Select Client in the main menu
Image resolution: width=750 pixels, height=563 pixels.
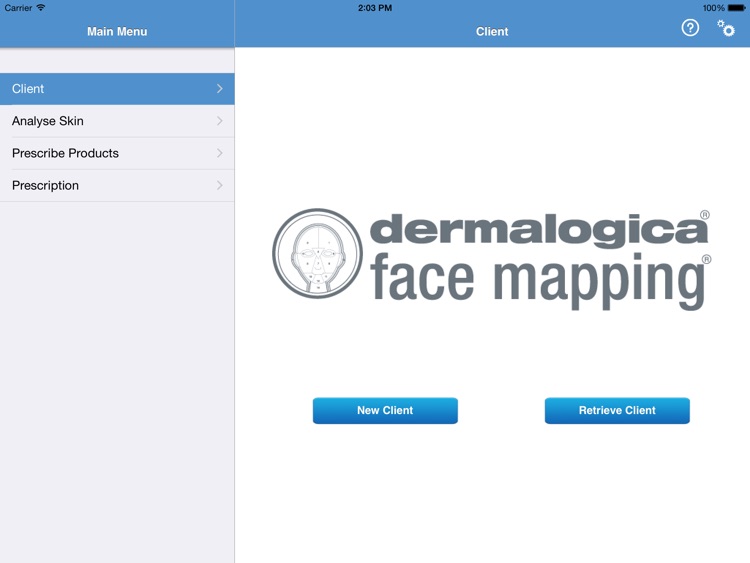click(x=117, y=89)
